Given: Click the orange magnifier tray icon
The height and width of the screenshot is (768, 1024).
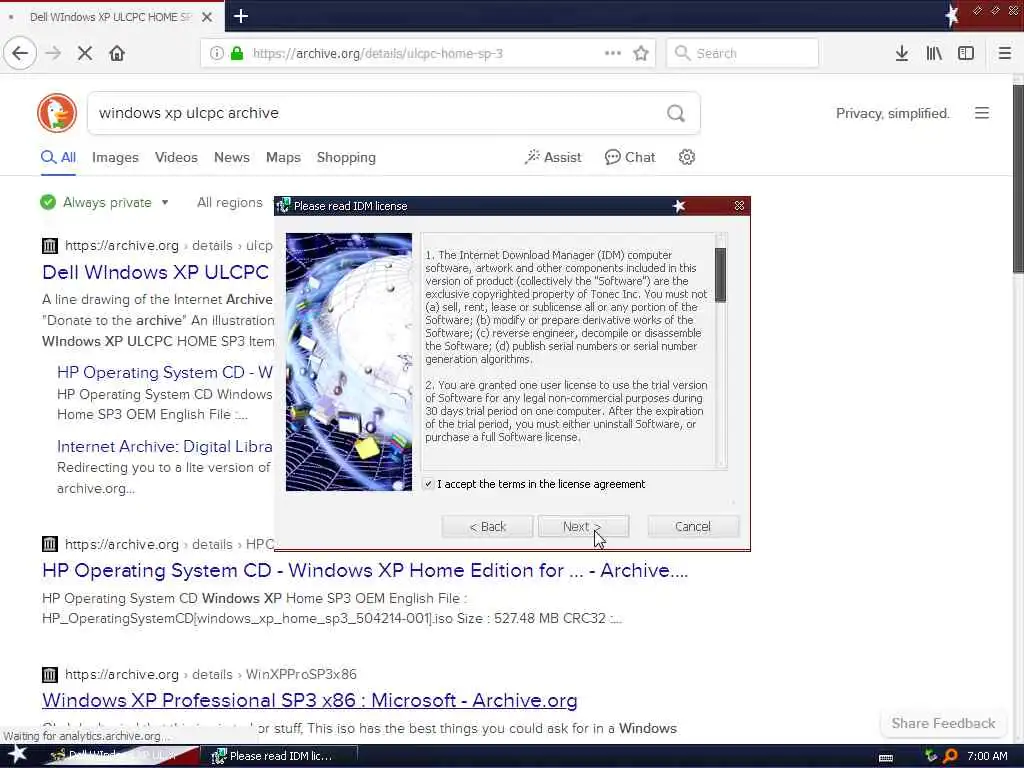Looking at the screenshot, I should pos(950,756).
